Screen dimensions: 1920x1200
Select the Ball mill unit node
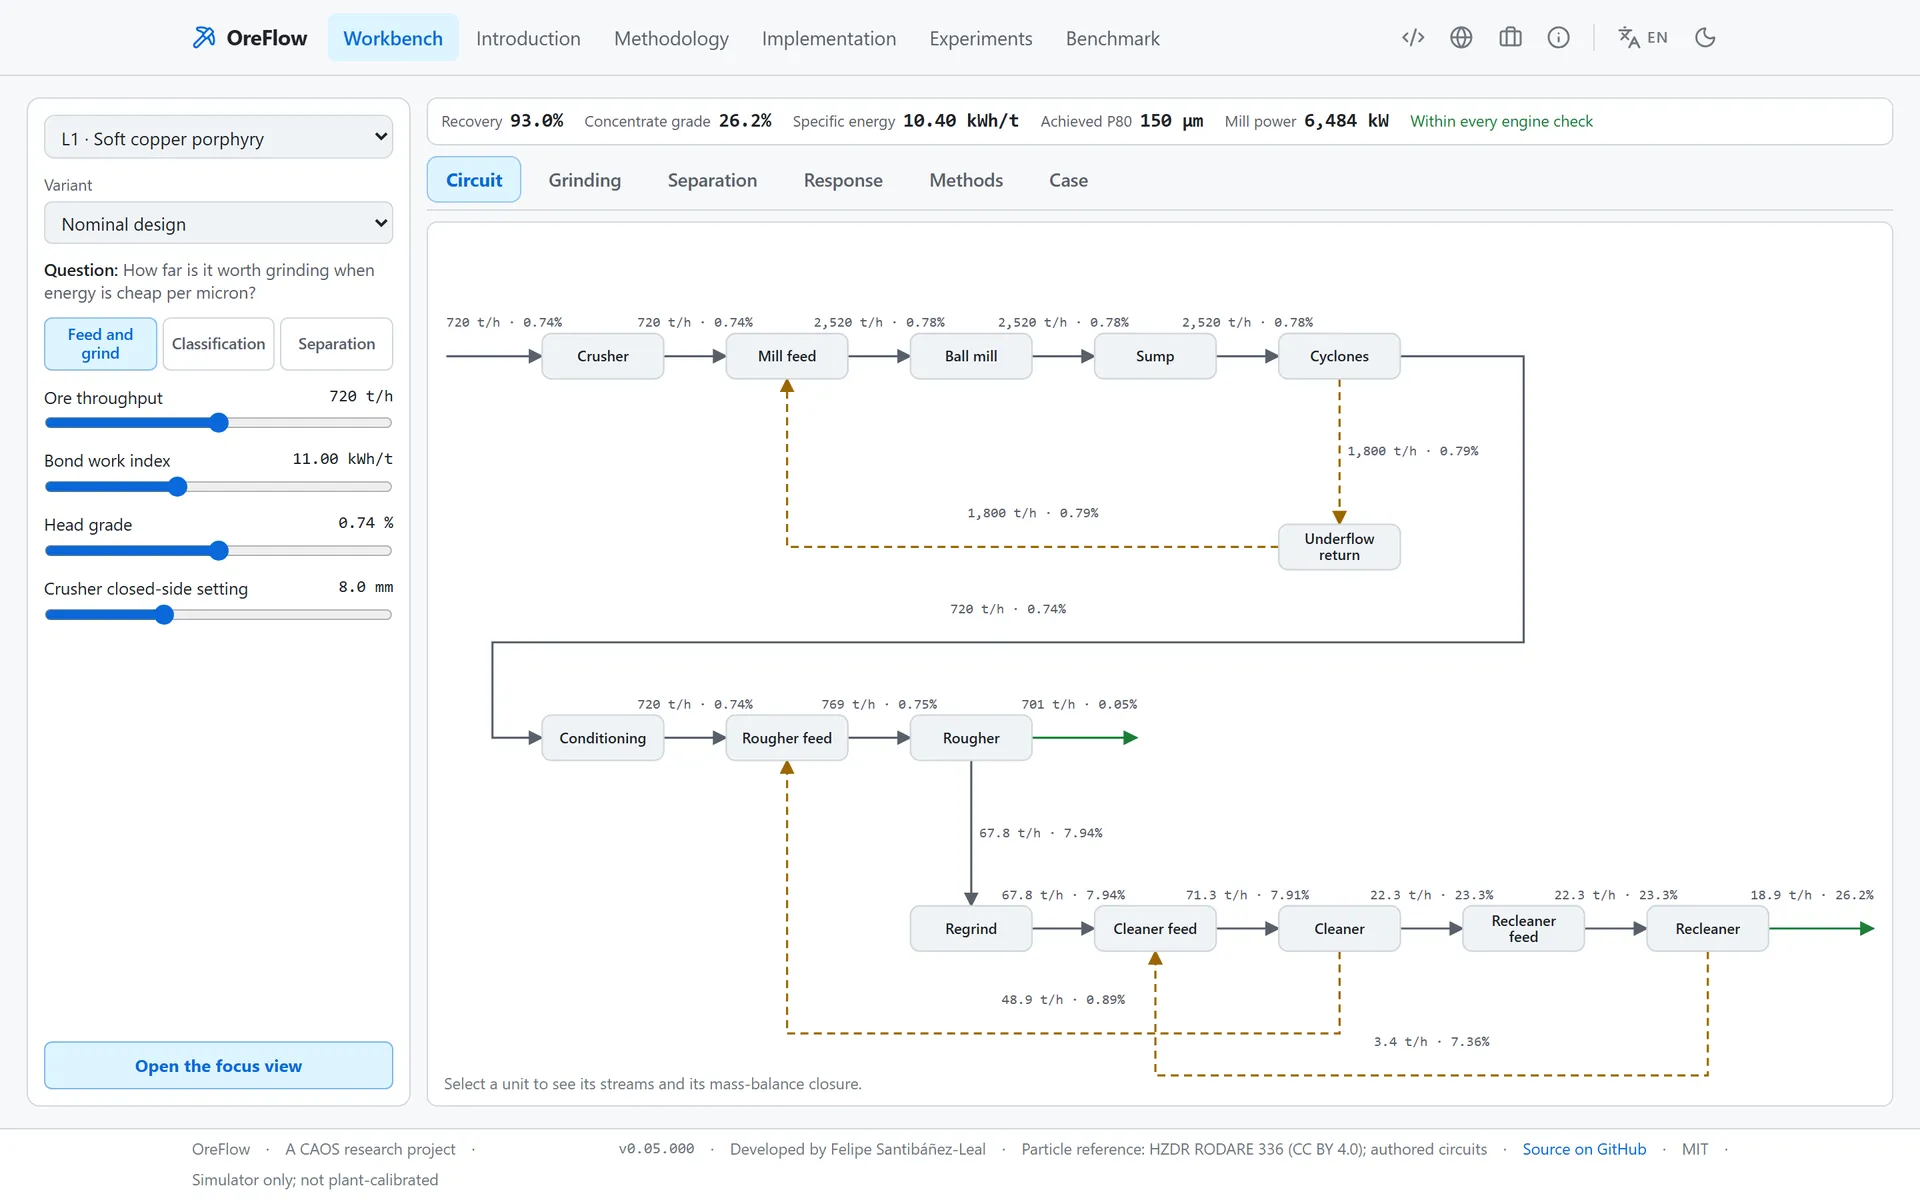tap(971, 356)
